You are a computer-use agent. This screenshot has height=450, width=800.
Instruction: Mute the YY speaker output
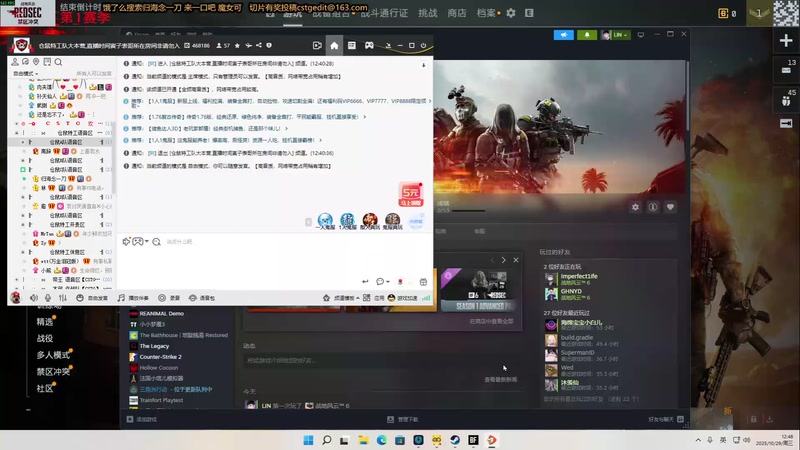point(34,297)
